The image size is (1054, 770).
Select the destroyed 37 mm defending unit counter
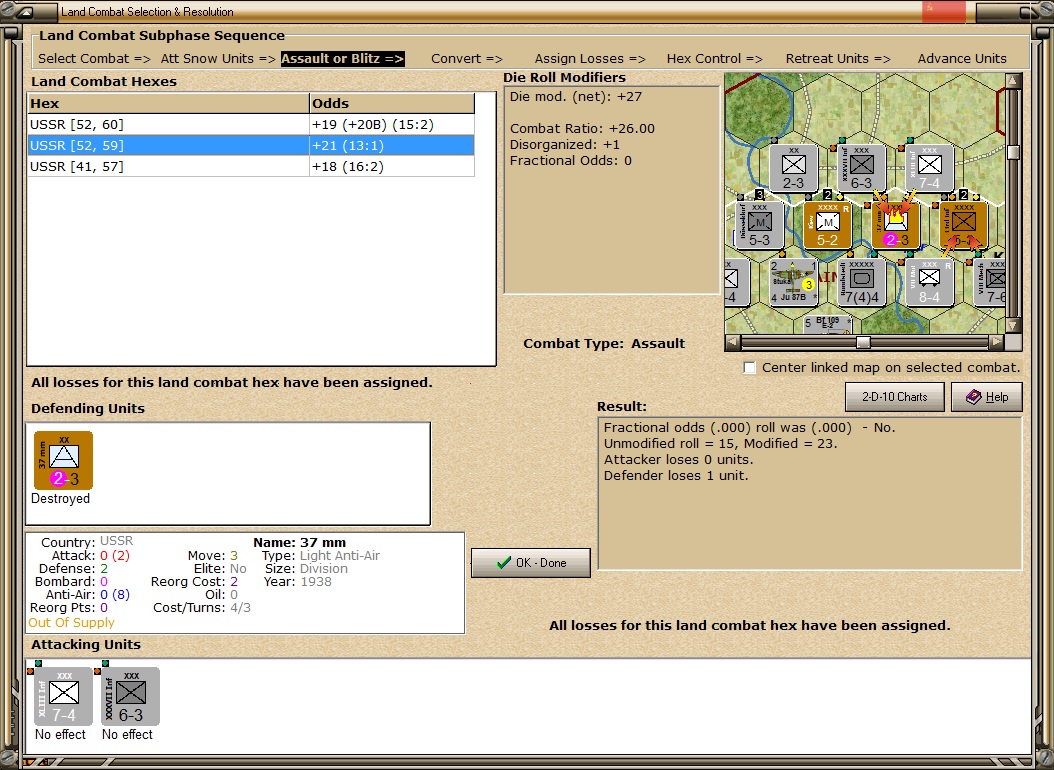63,460
